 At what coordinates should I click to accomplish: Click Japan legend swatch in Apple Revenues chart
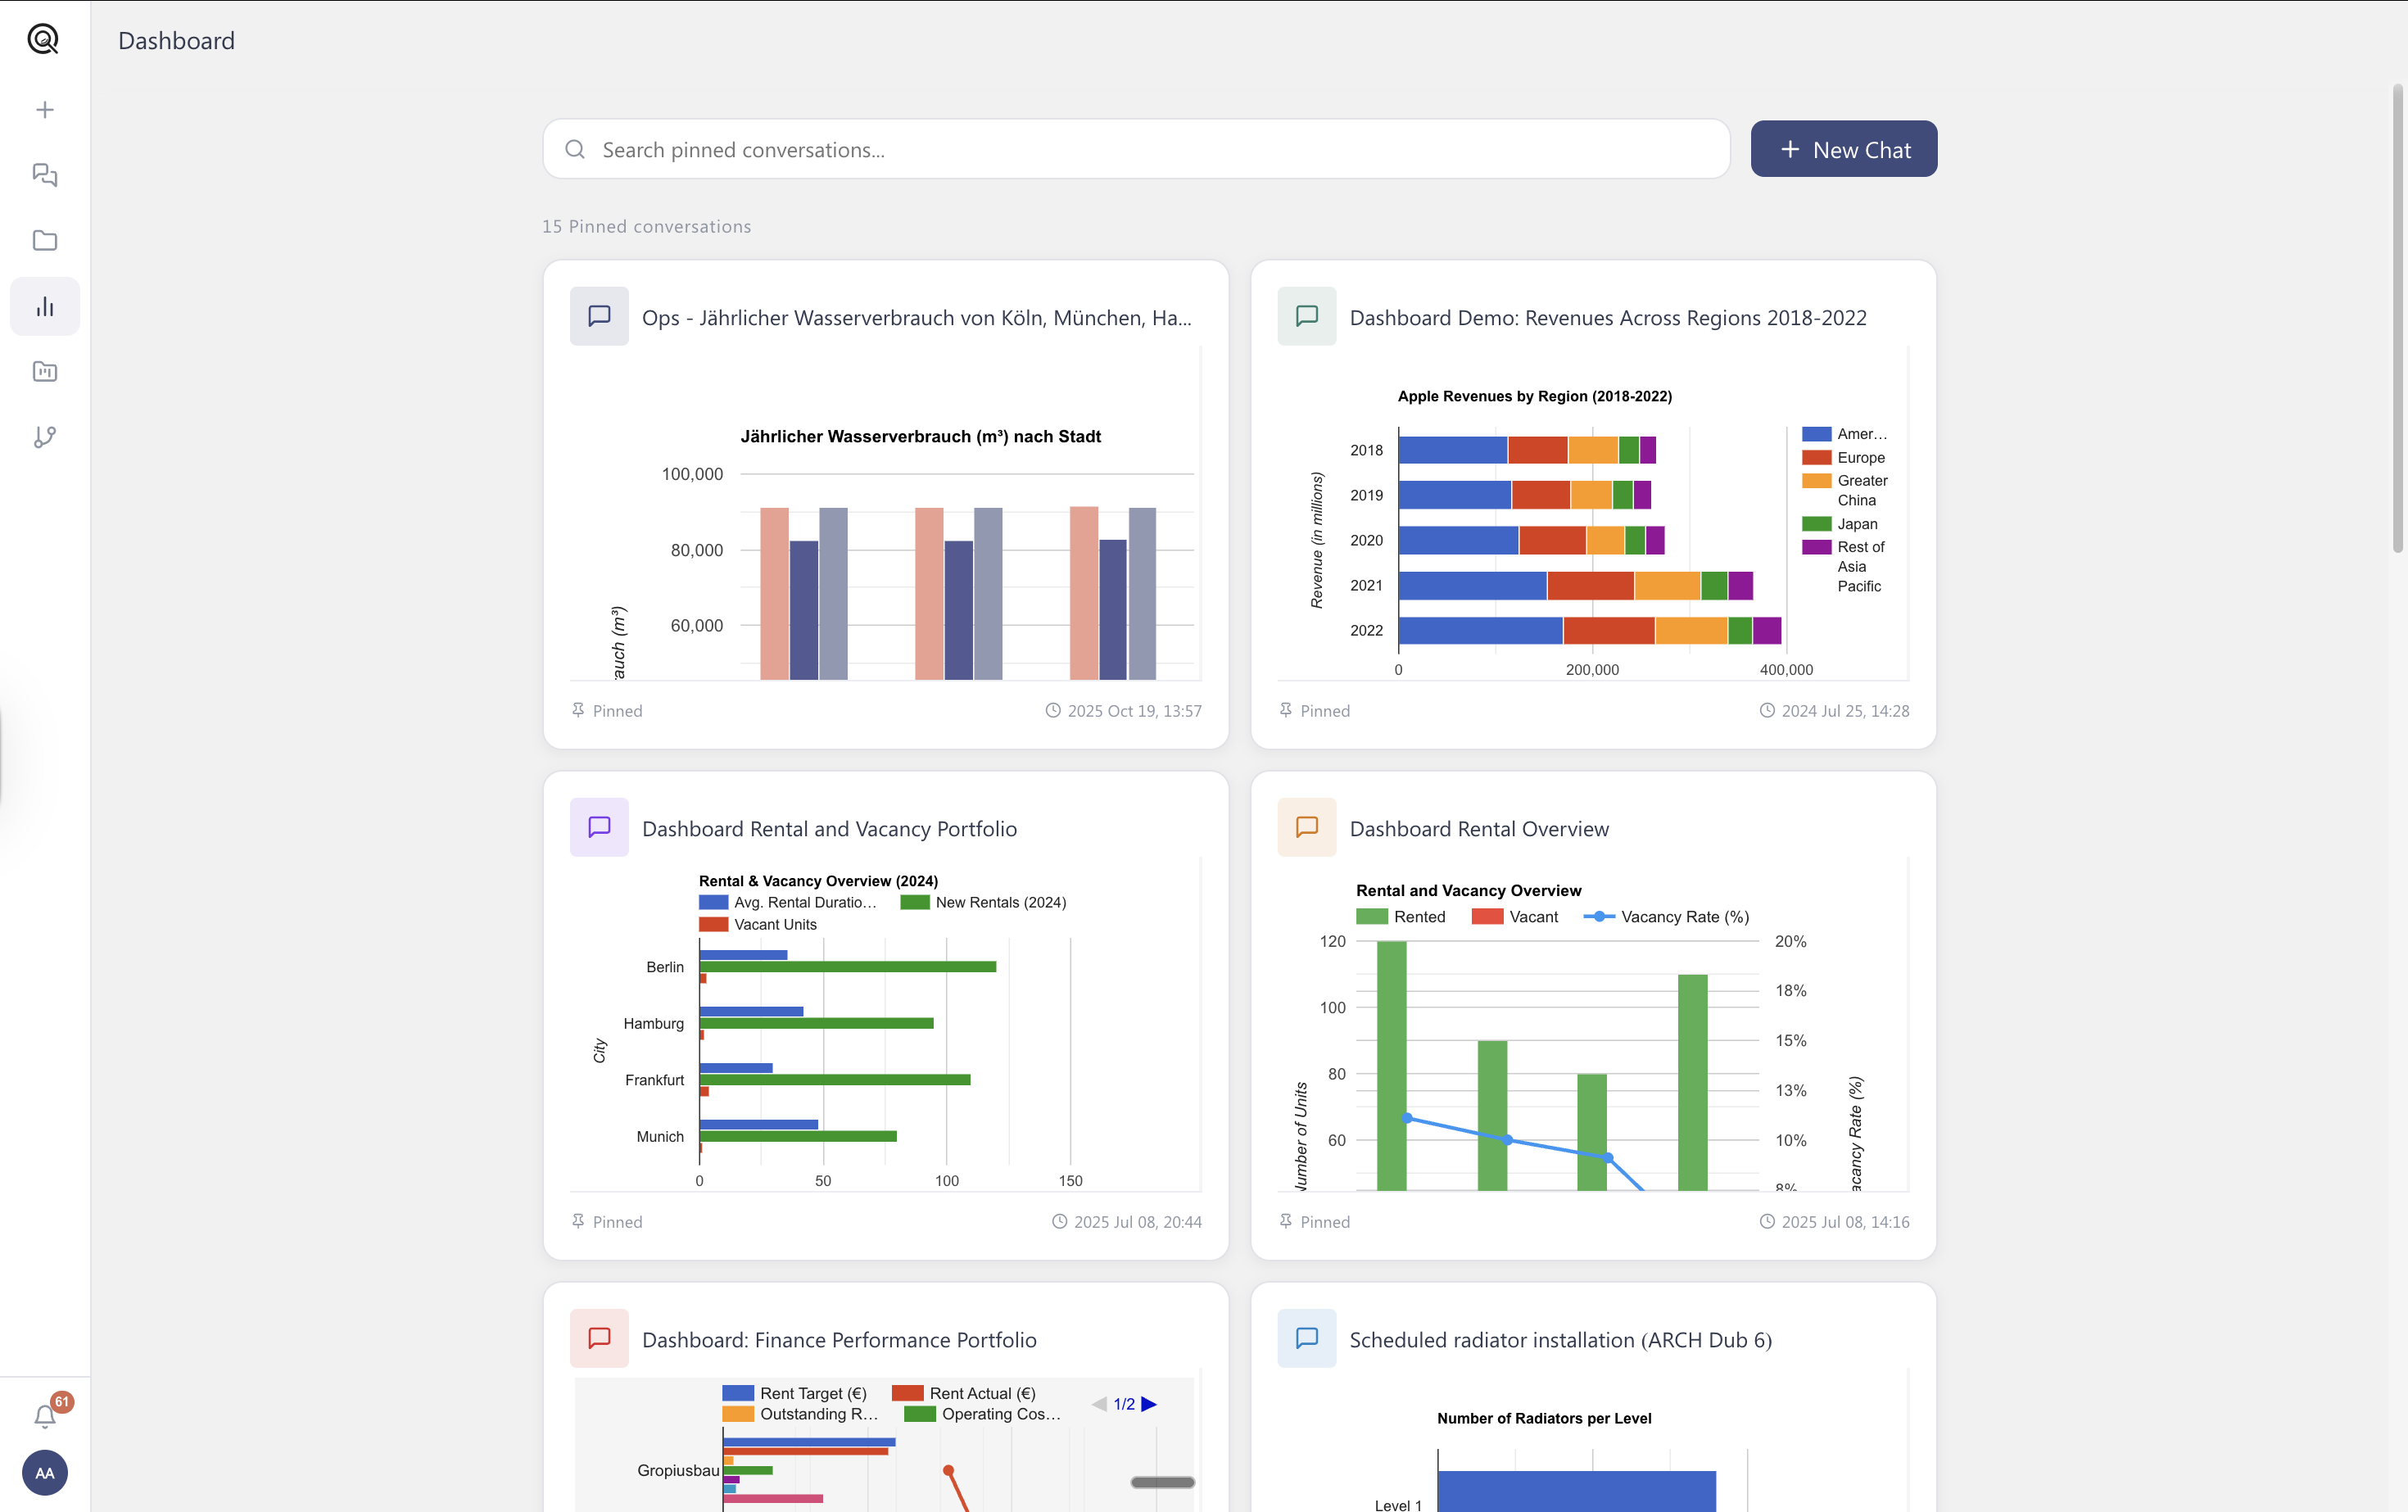pyautogui.click(x=1816, y=524)
